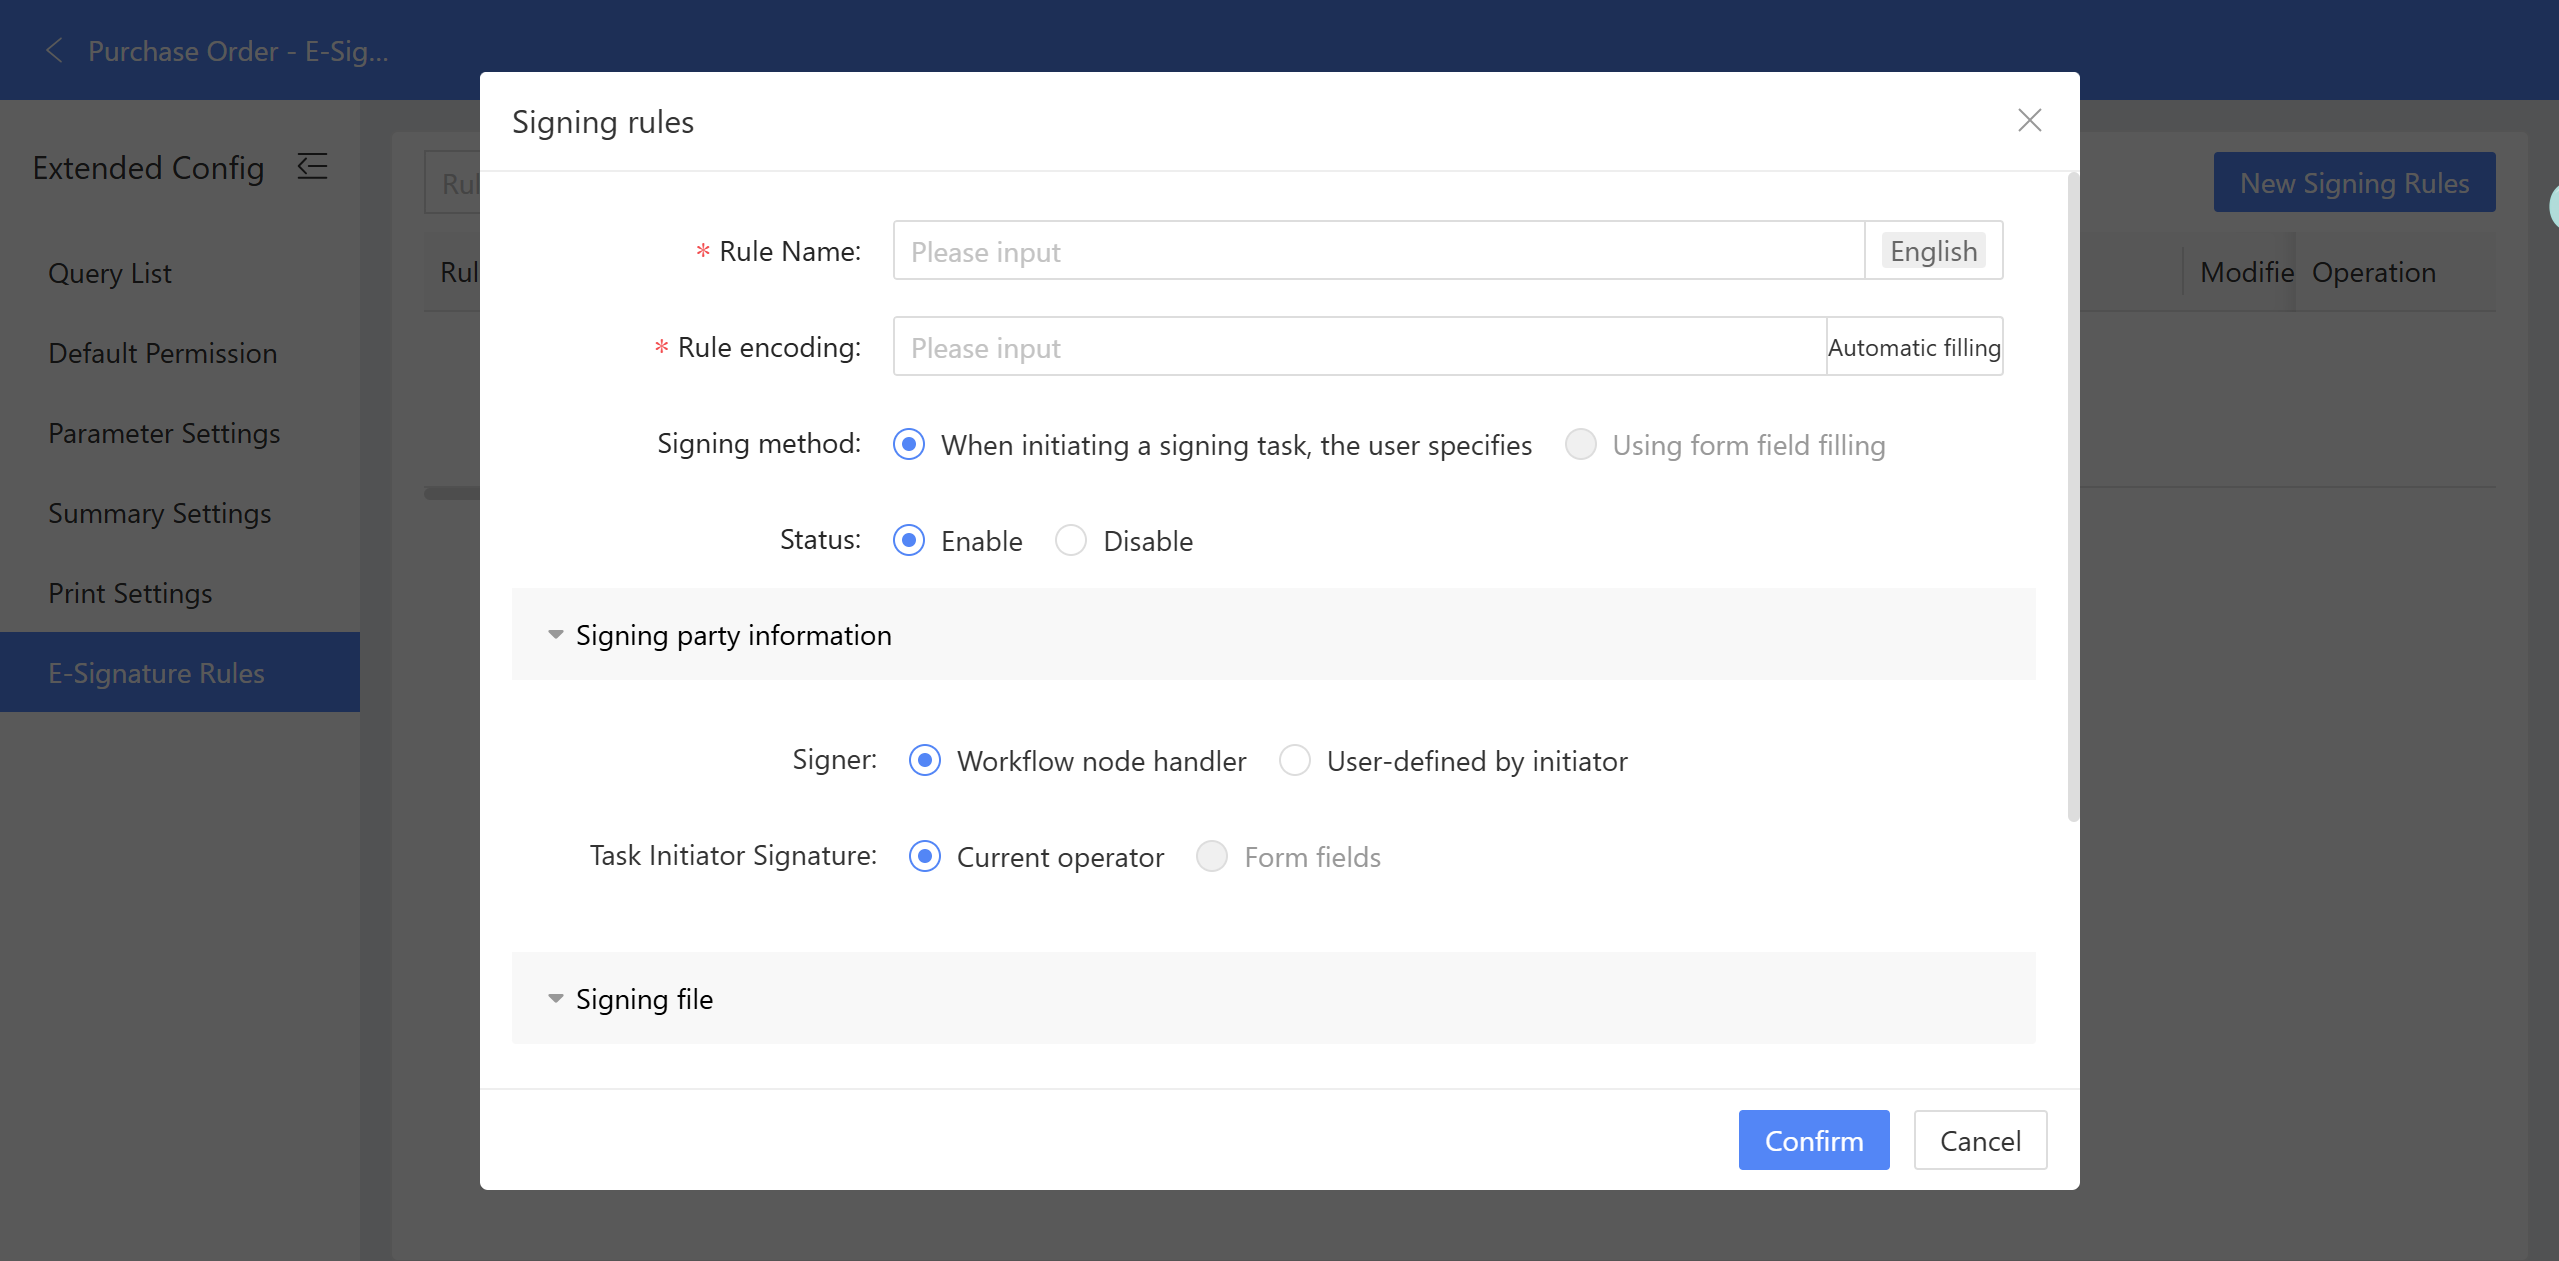2559x1261 pixels.
Task: Select the Form fields radio option
Action: 1212,857
